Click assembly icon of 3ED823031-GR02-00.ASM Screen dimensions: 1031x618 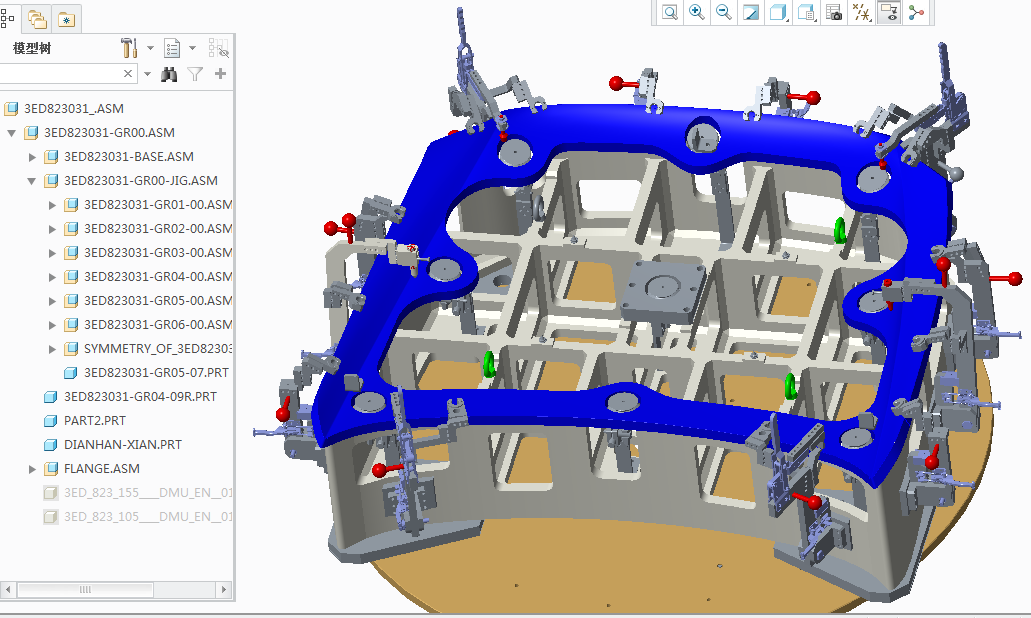71,229
